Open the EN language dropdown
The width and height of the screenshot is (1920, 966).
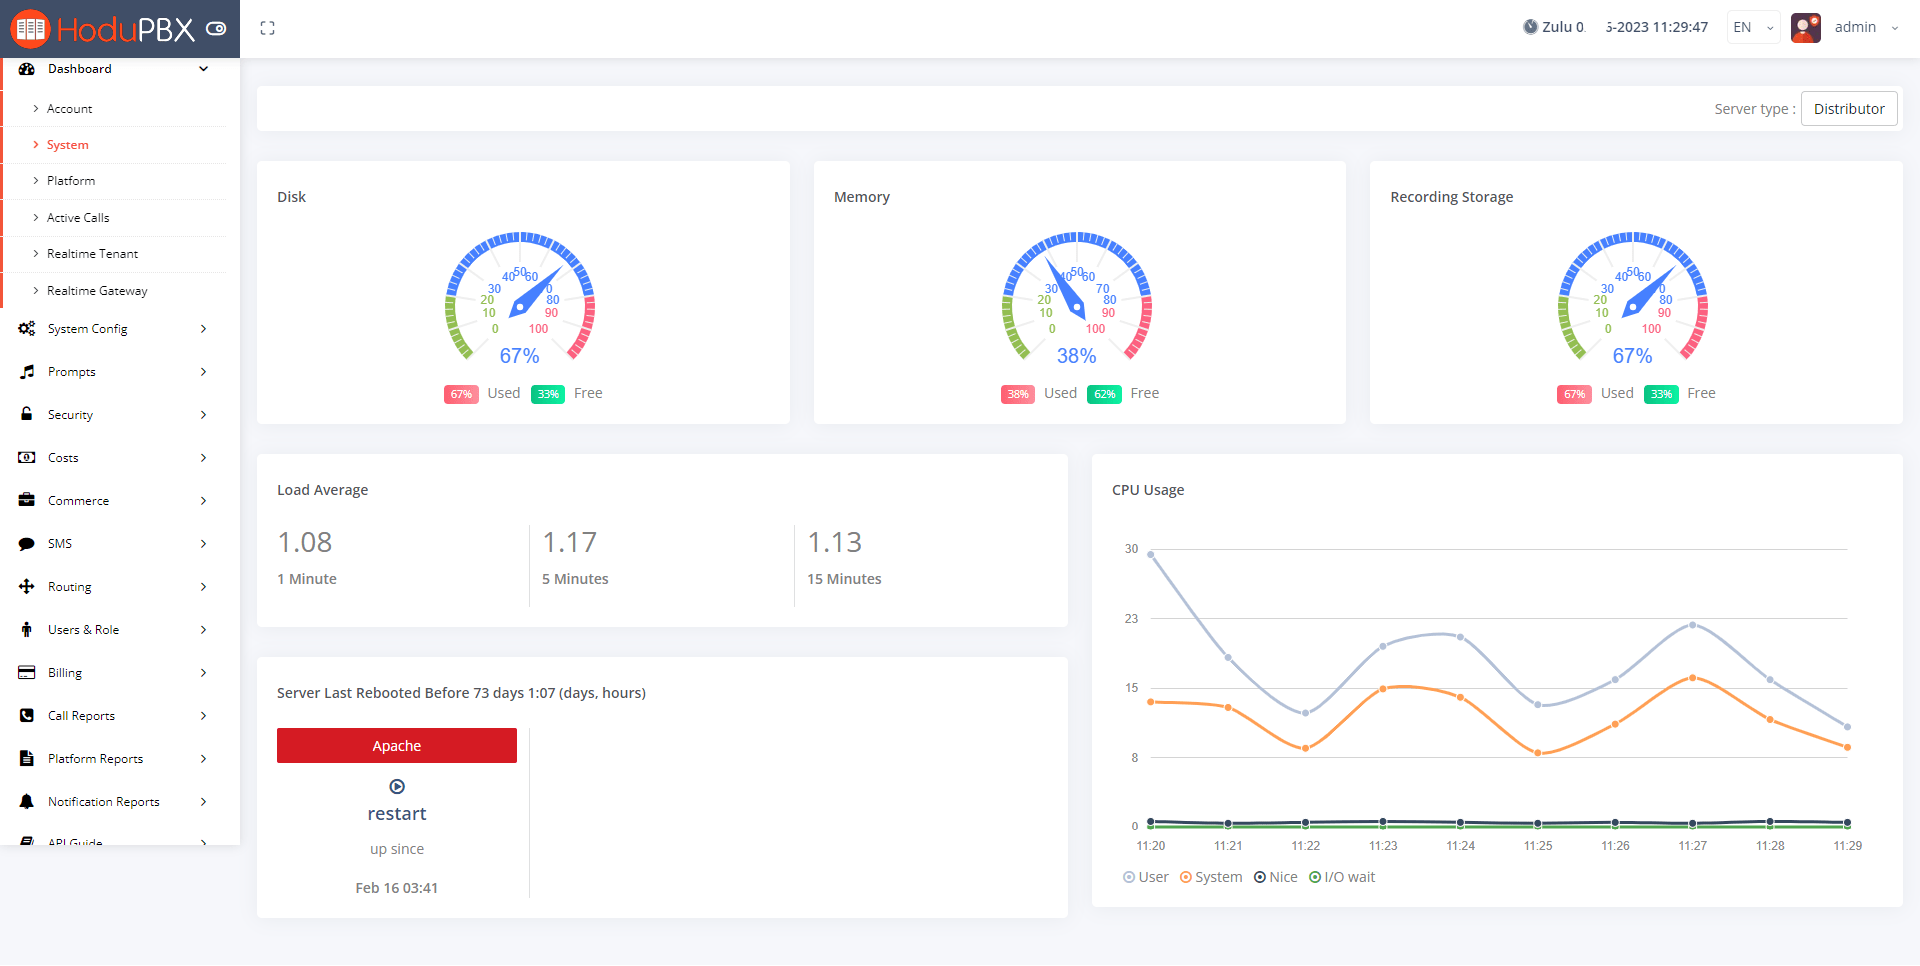coord(1752,27)
